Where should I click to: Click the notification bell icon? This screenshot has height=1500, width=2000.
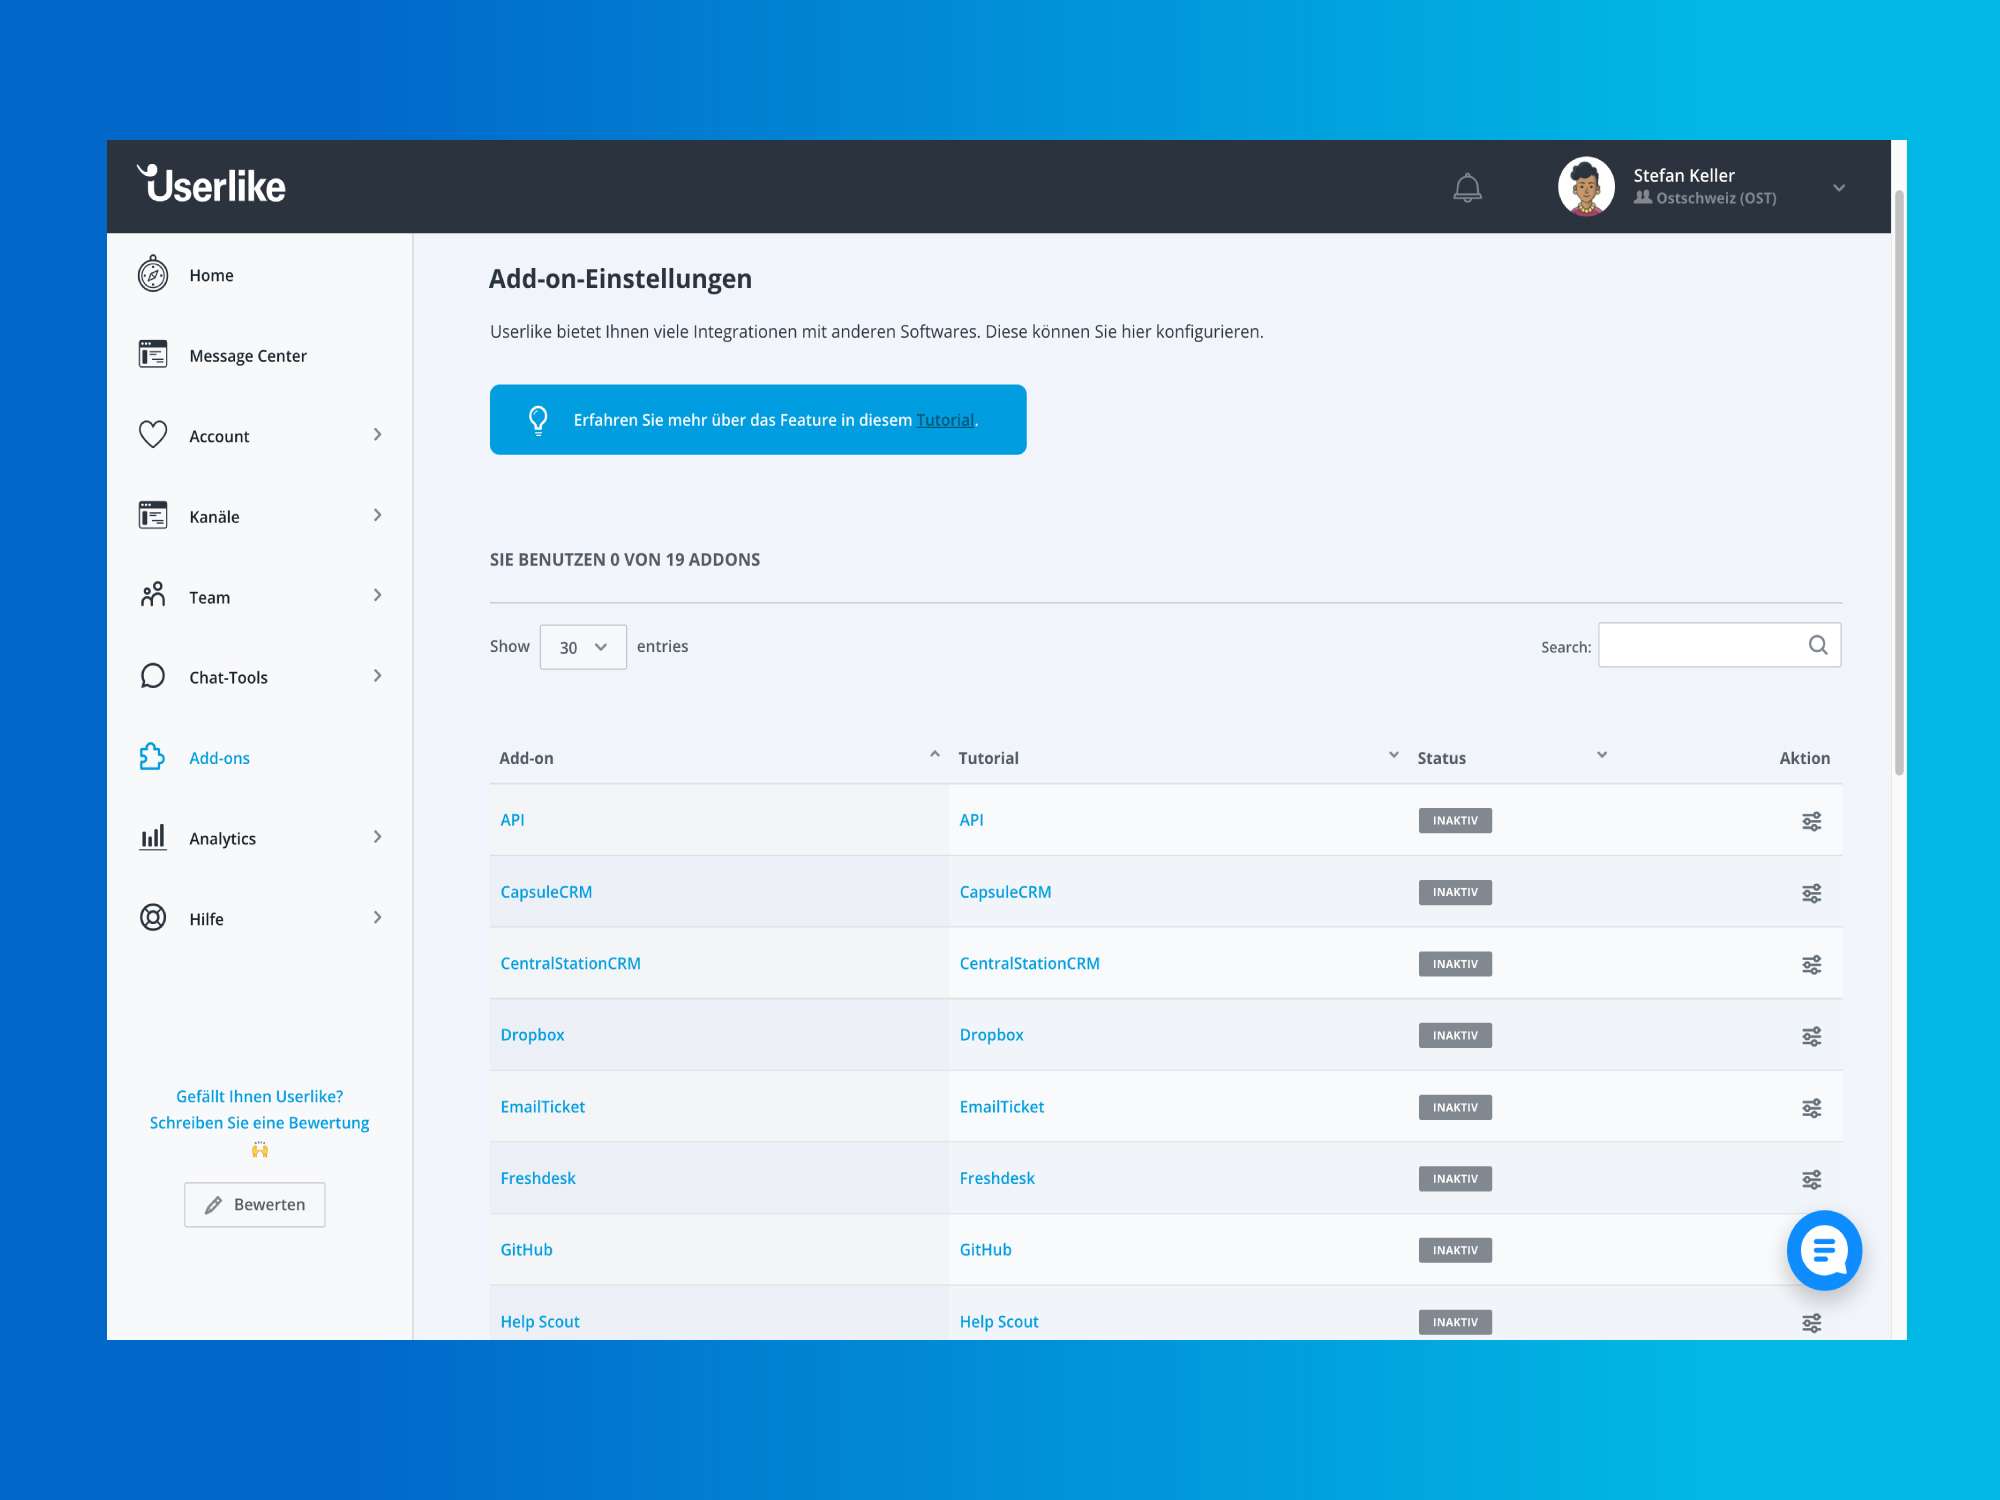pos(1467,187)
